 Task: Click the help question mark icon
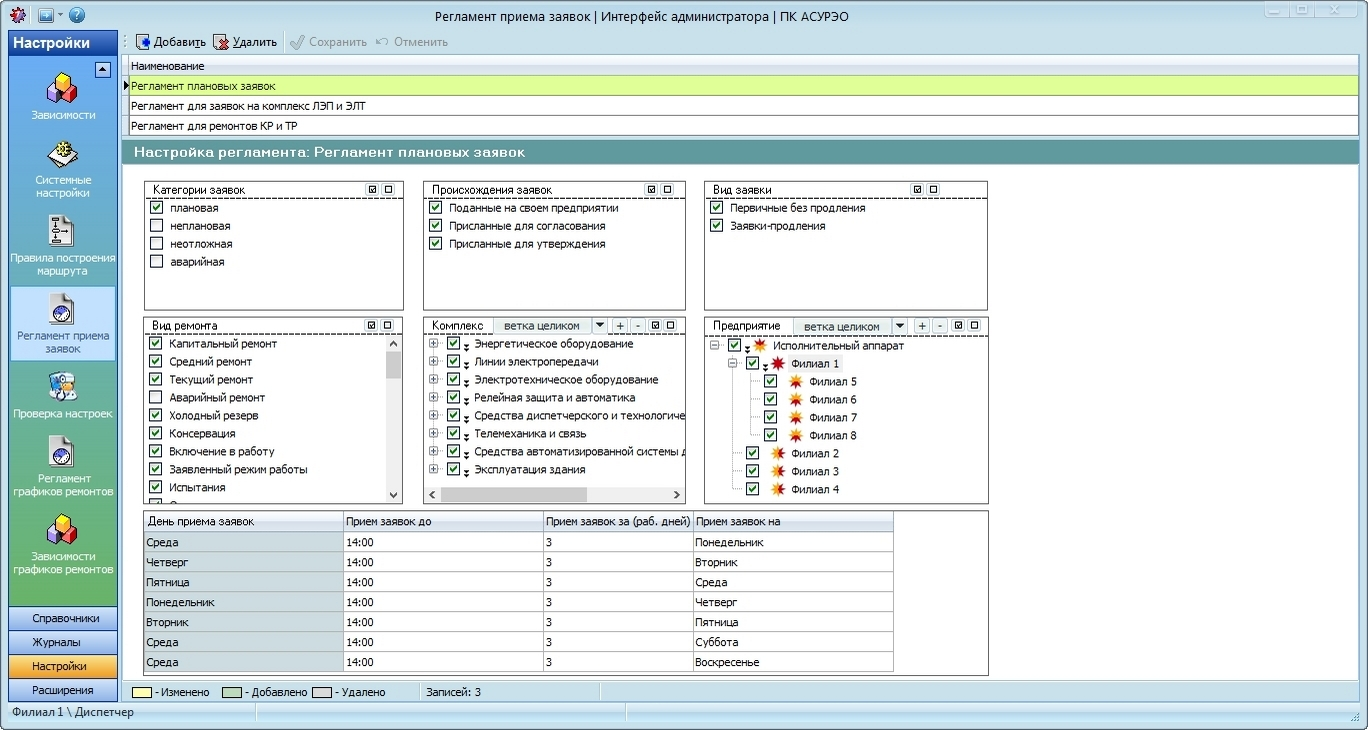click(77, 16)
